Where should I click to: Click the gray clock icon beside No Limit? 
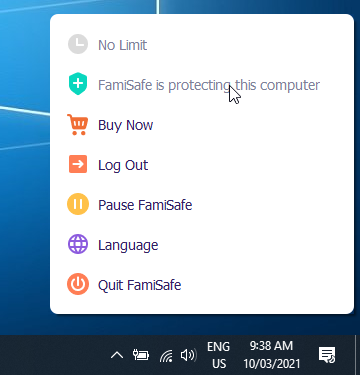(78, 44)
